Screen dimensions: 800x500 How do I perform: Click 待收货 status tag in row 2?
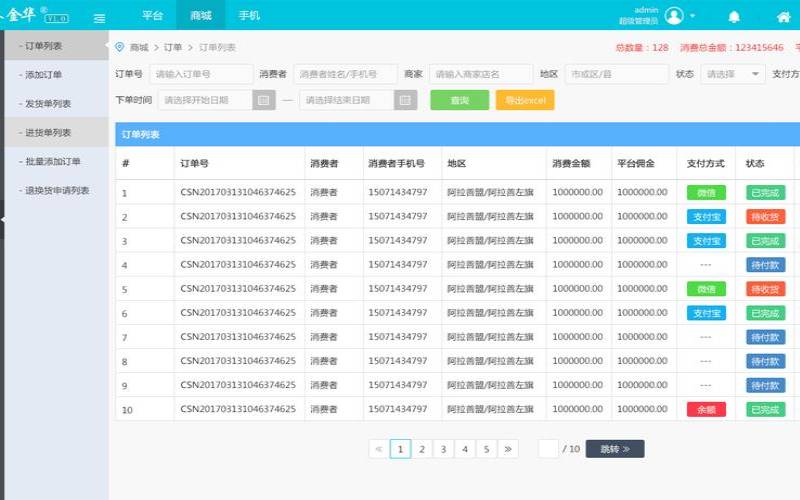(x=765, y=217)
